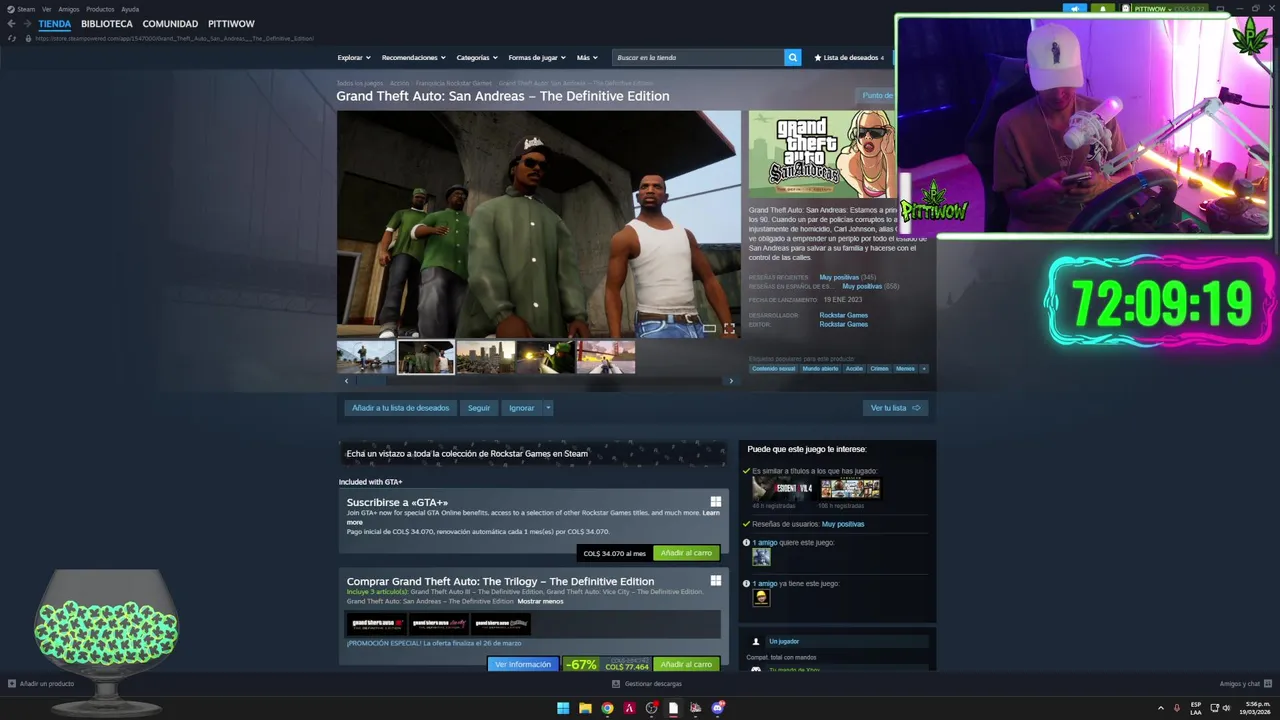Click the Windows Start button
Image resolution: width=1280 pixels, height=720 pixels.
[x=563, y=708]
